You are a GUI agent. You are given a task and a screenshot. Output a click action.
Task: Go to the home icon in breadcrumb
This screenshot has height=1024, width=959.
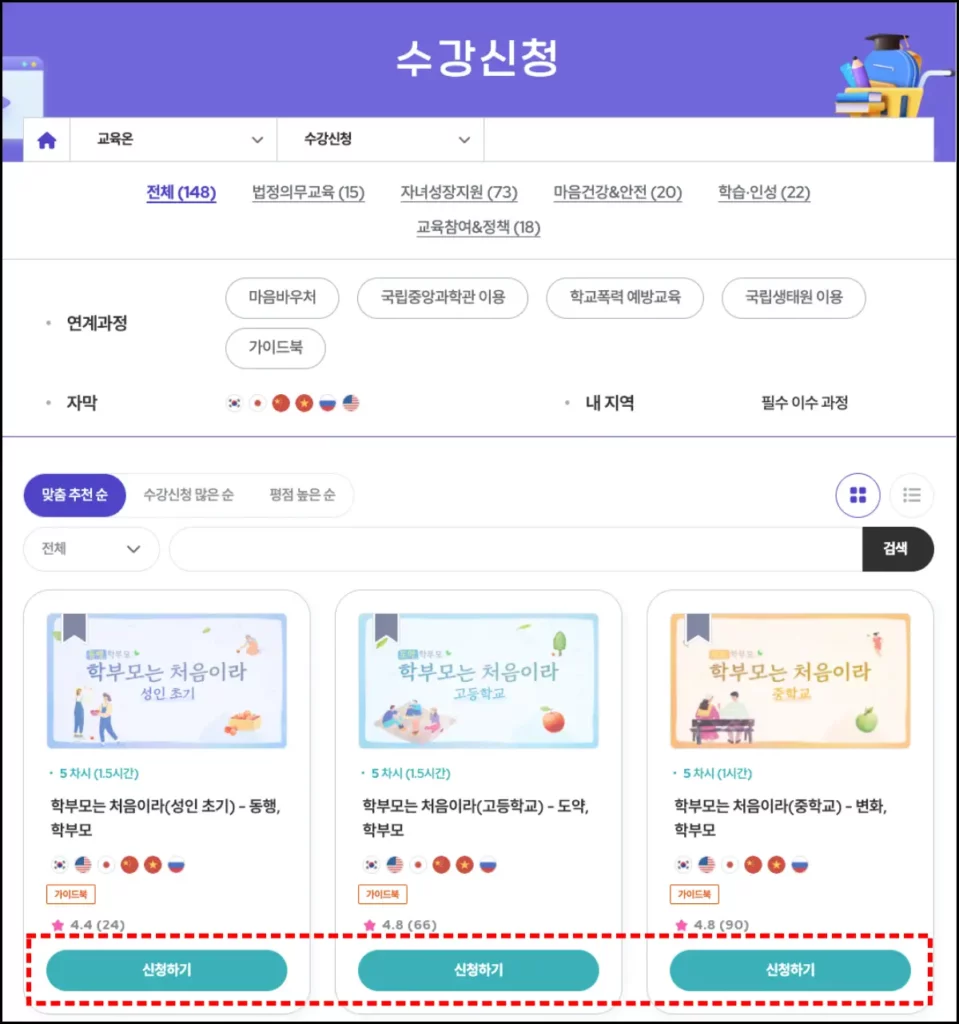47,140
